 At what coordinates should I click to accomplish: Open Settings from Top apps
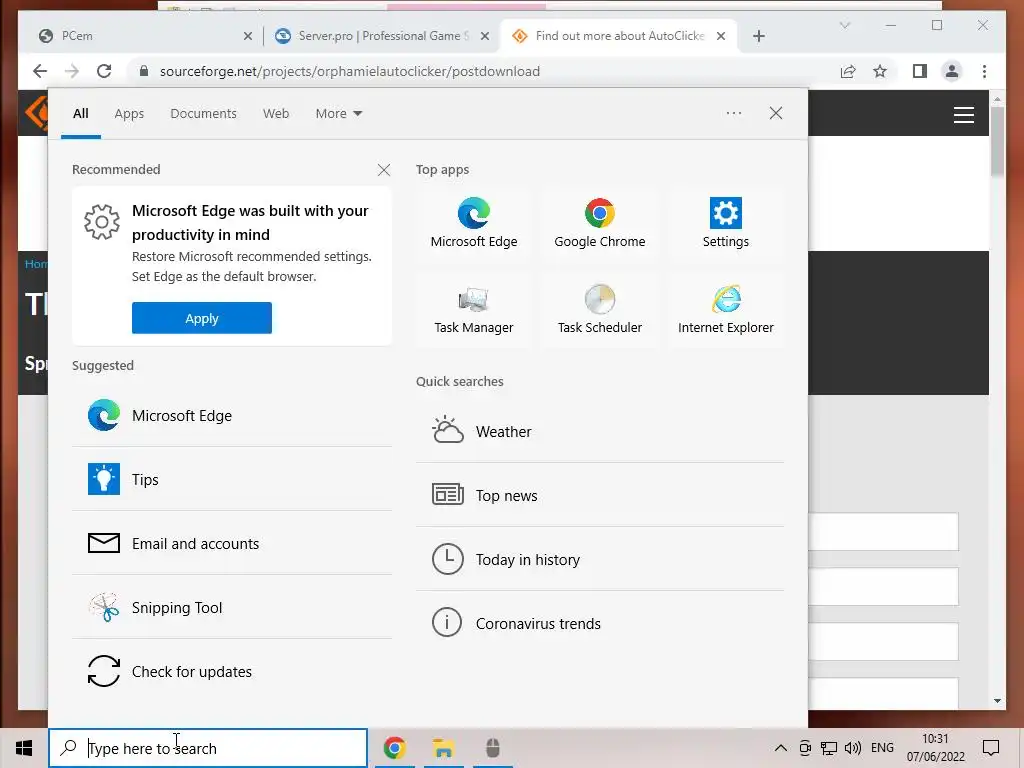726,223
